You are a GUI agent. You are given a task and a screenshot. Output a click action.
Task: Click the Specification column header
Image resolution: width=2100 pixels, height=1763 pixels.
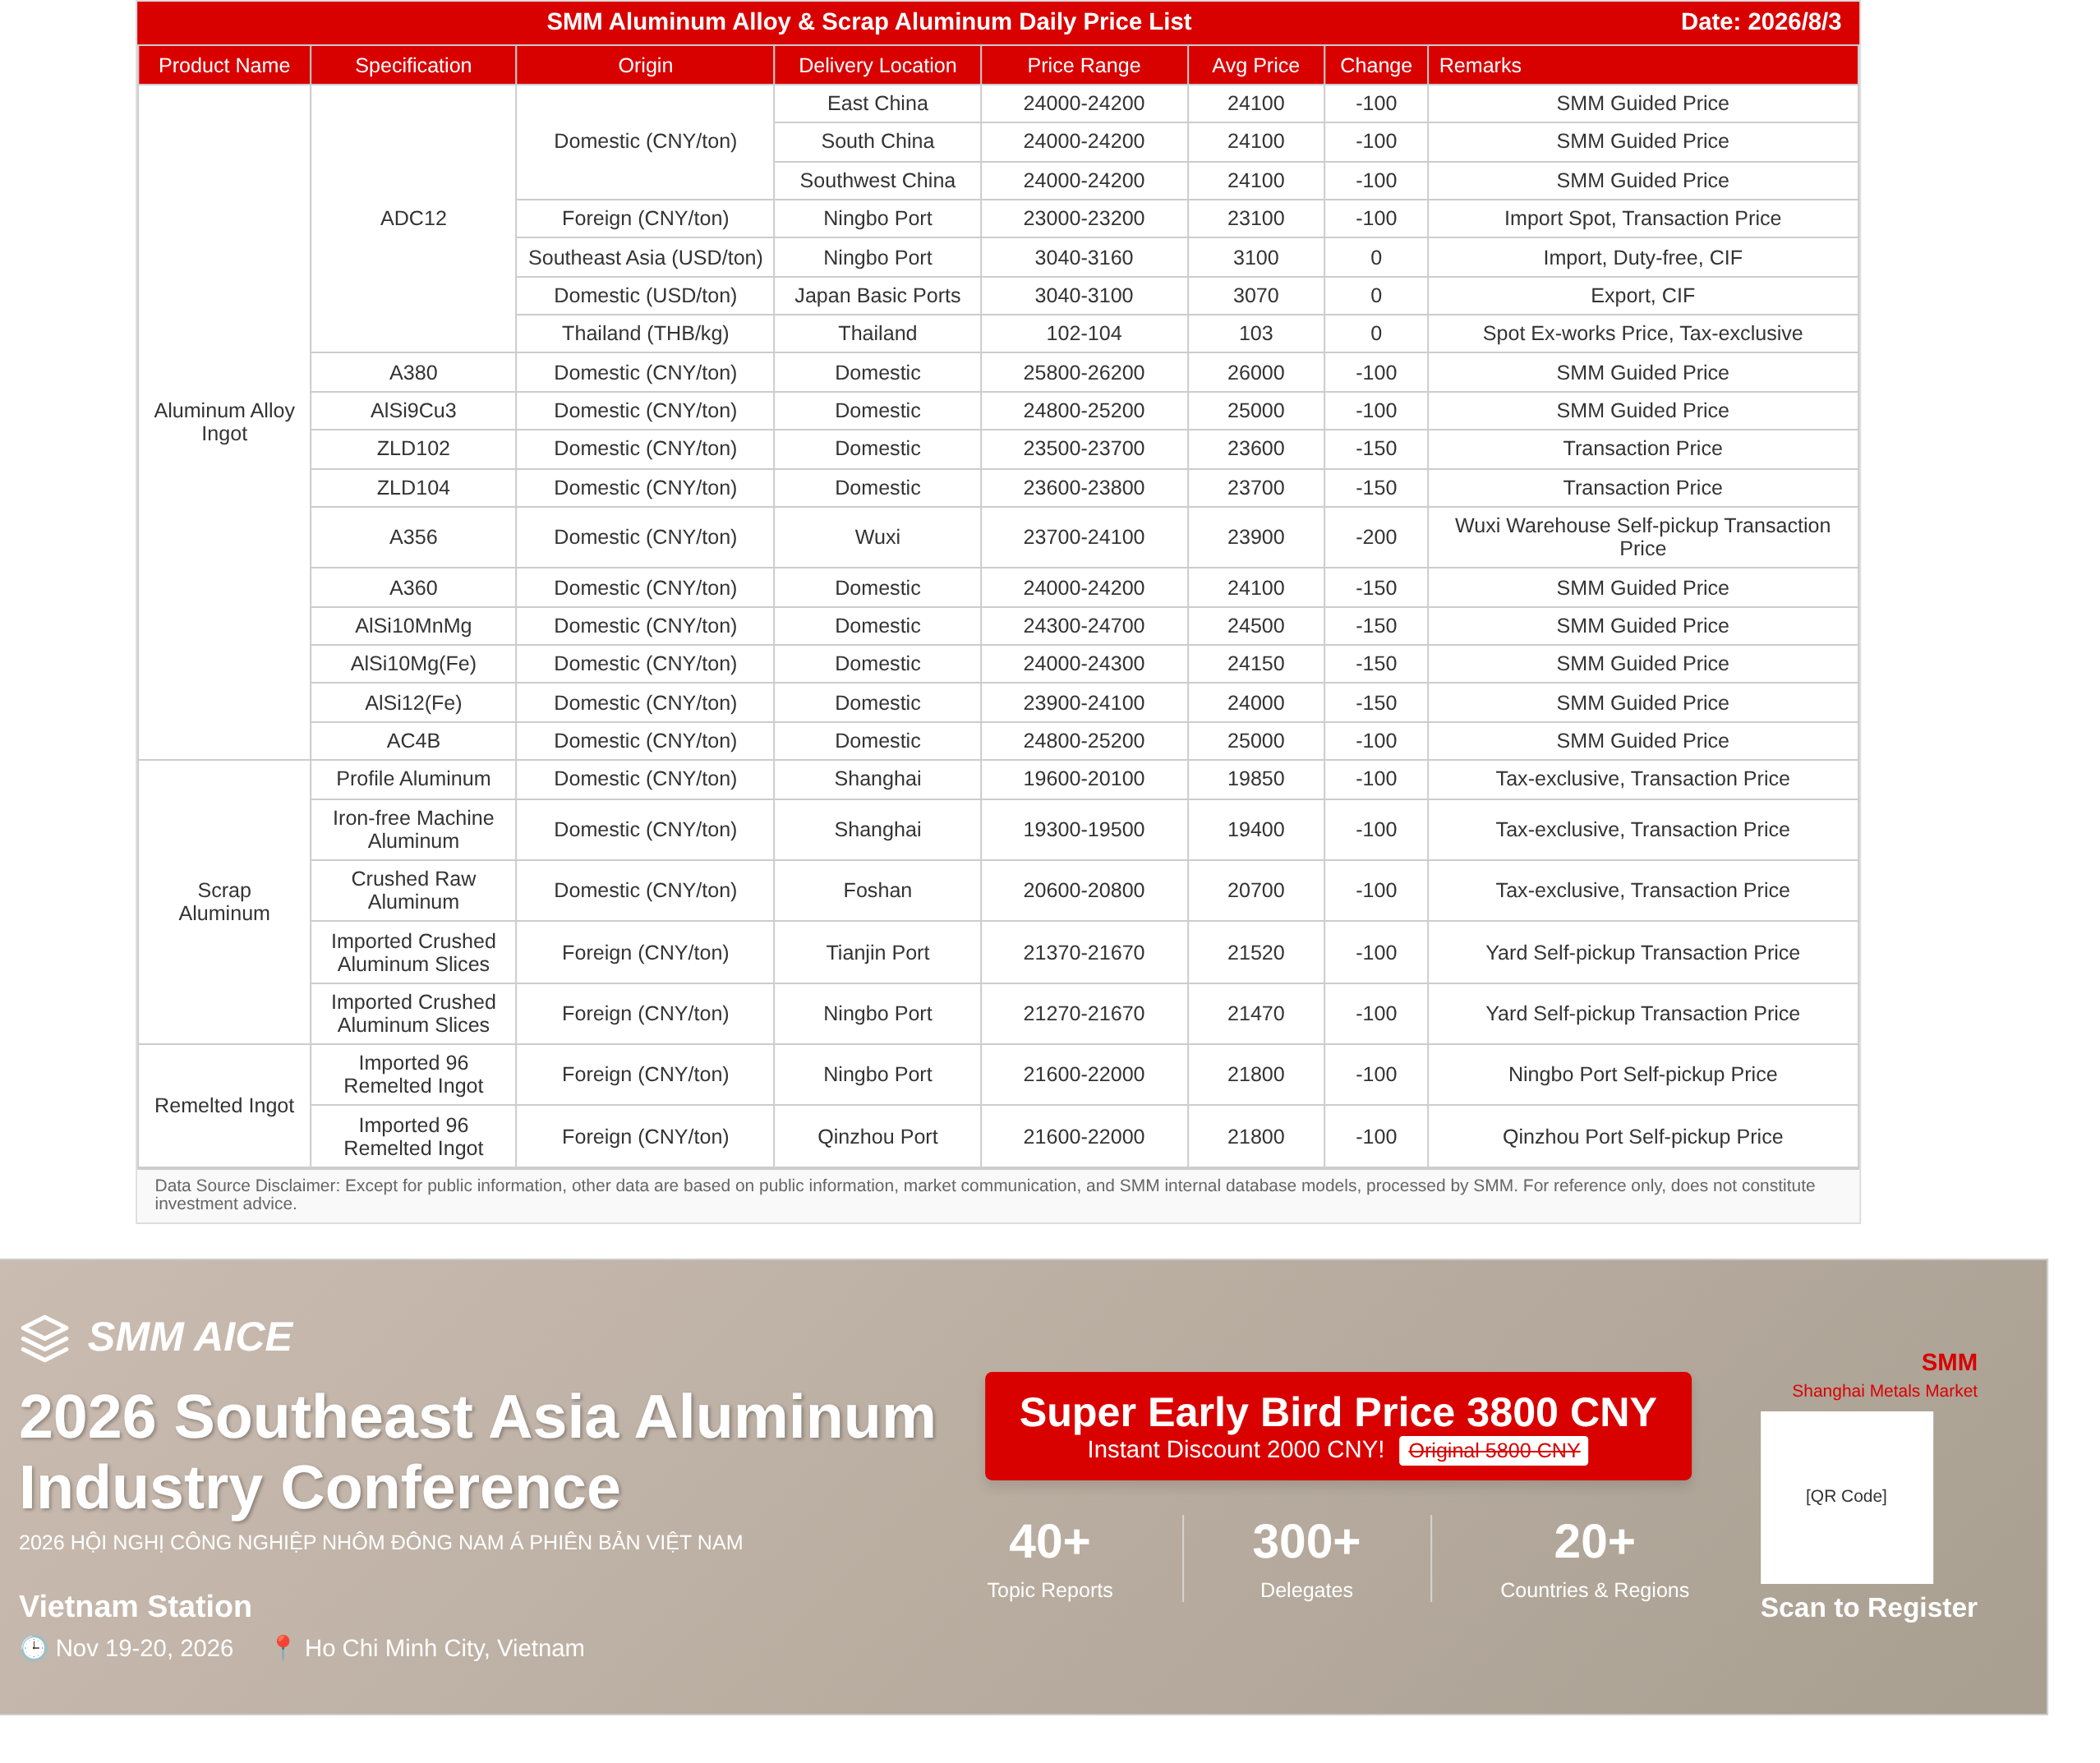tap(413, 65)
